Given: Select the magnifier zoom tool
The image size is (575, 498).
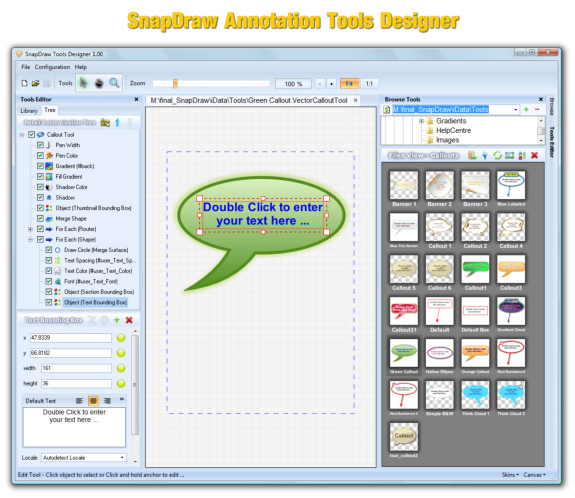Looking at the screenshot, I should pyautogui.click(x=114, y=83).
